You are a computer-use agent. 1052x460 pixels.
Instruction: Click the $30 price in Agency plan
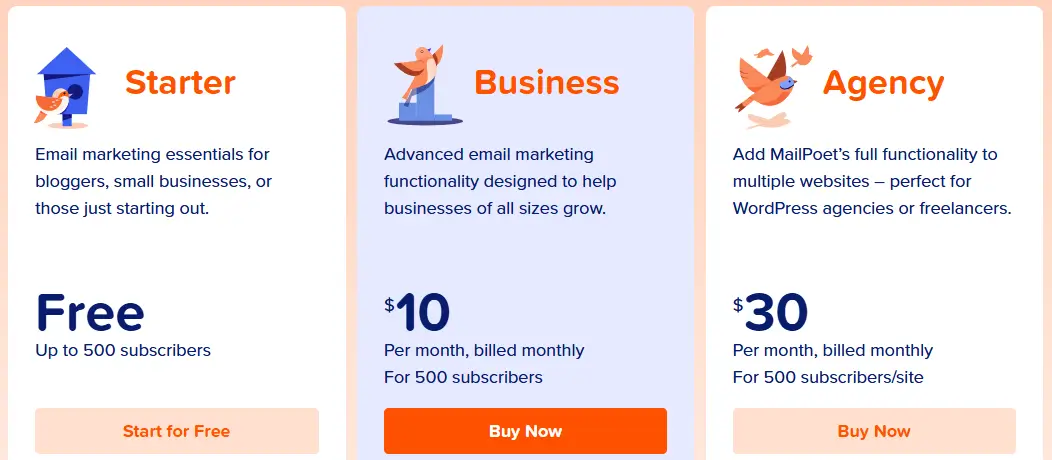point(770,313)
